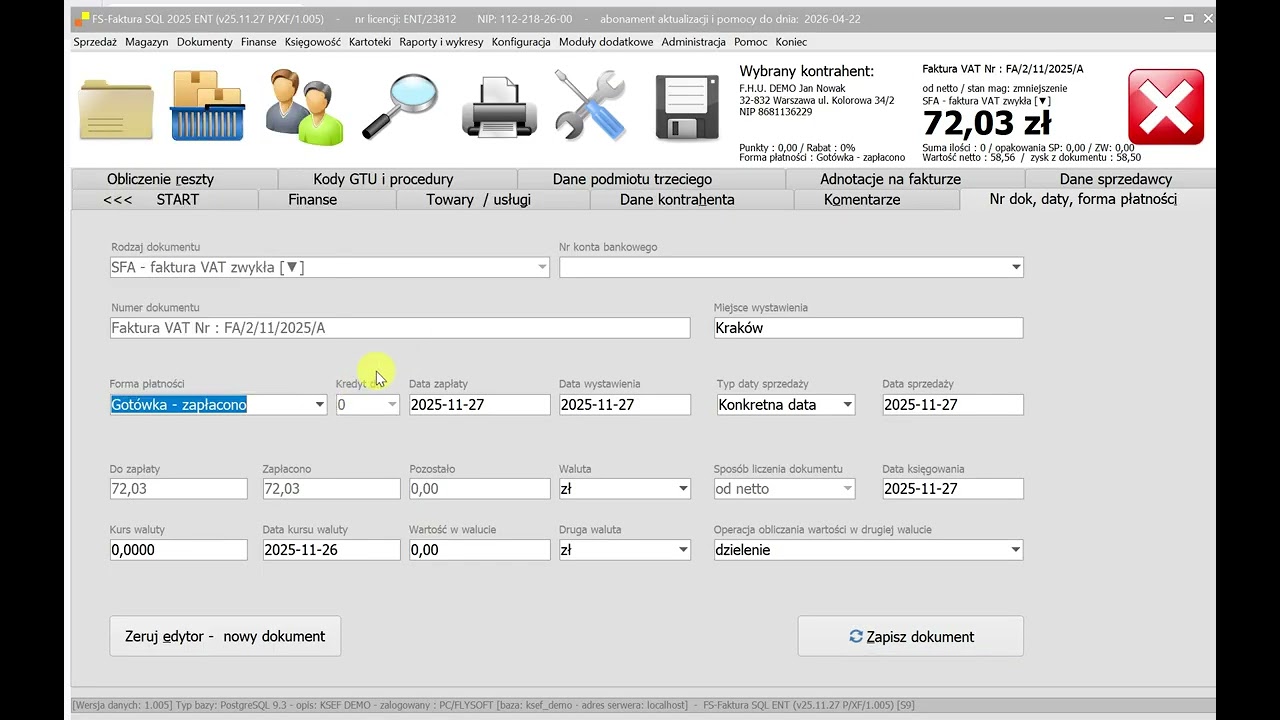Click the Zapłacono field

[331, 489]
